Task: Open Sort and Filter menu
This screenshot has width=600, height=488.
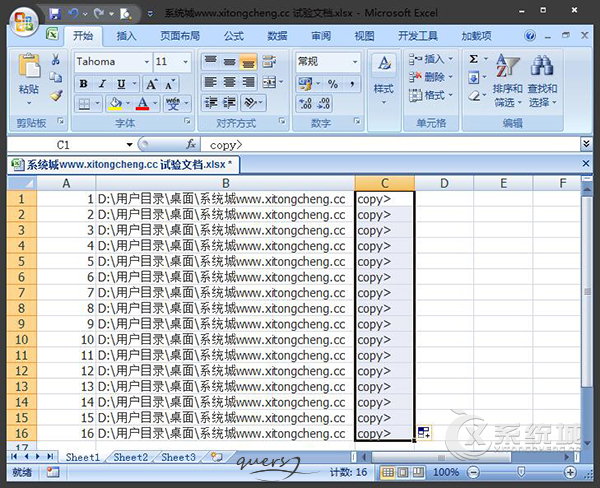Action: pyautogui.click(x=507, y=80)
